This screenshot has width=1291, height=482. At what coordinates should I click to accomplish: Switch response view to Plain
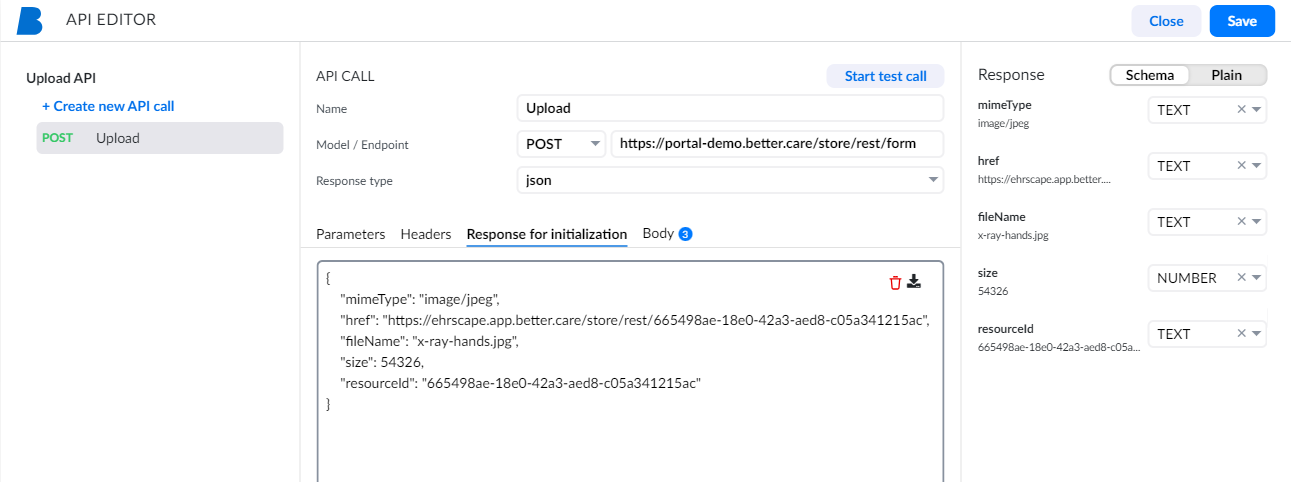point(1227,75)
